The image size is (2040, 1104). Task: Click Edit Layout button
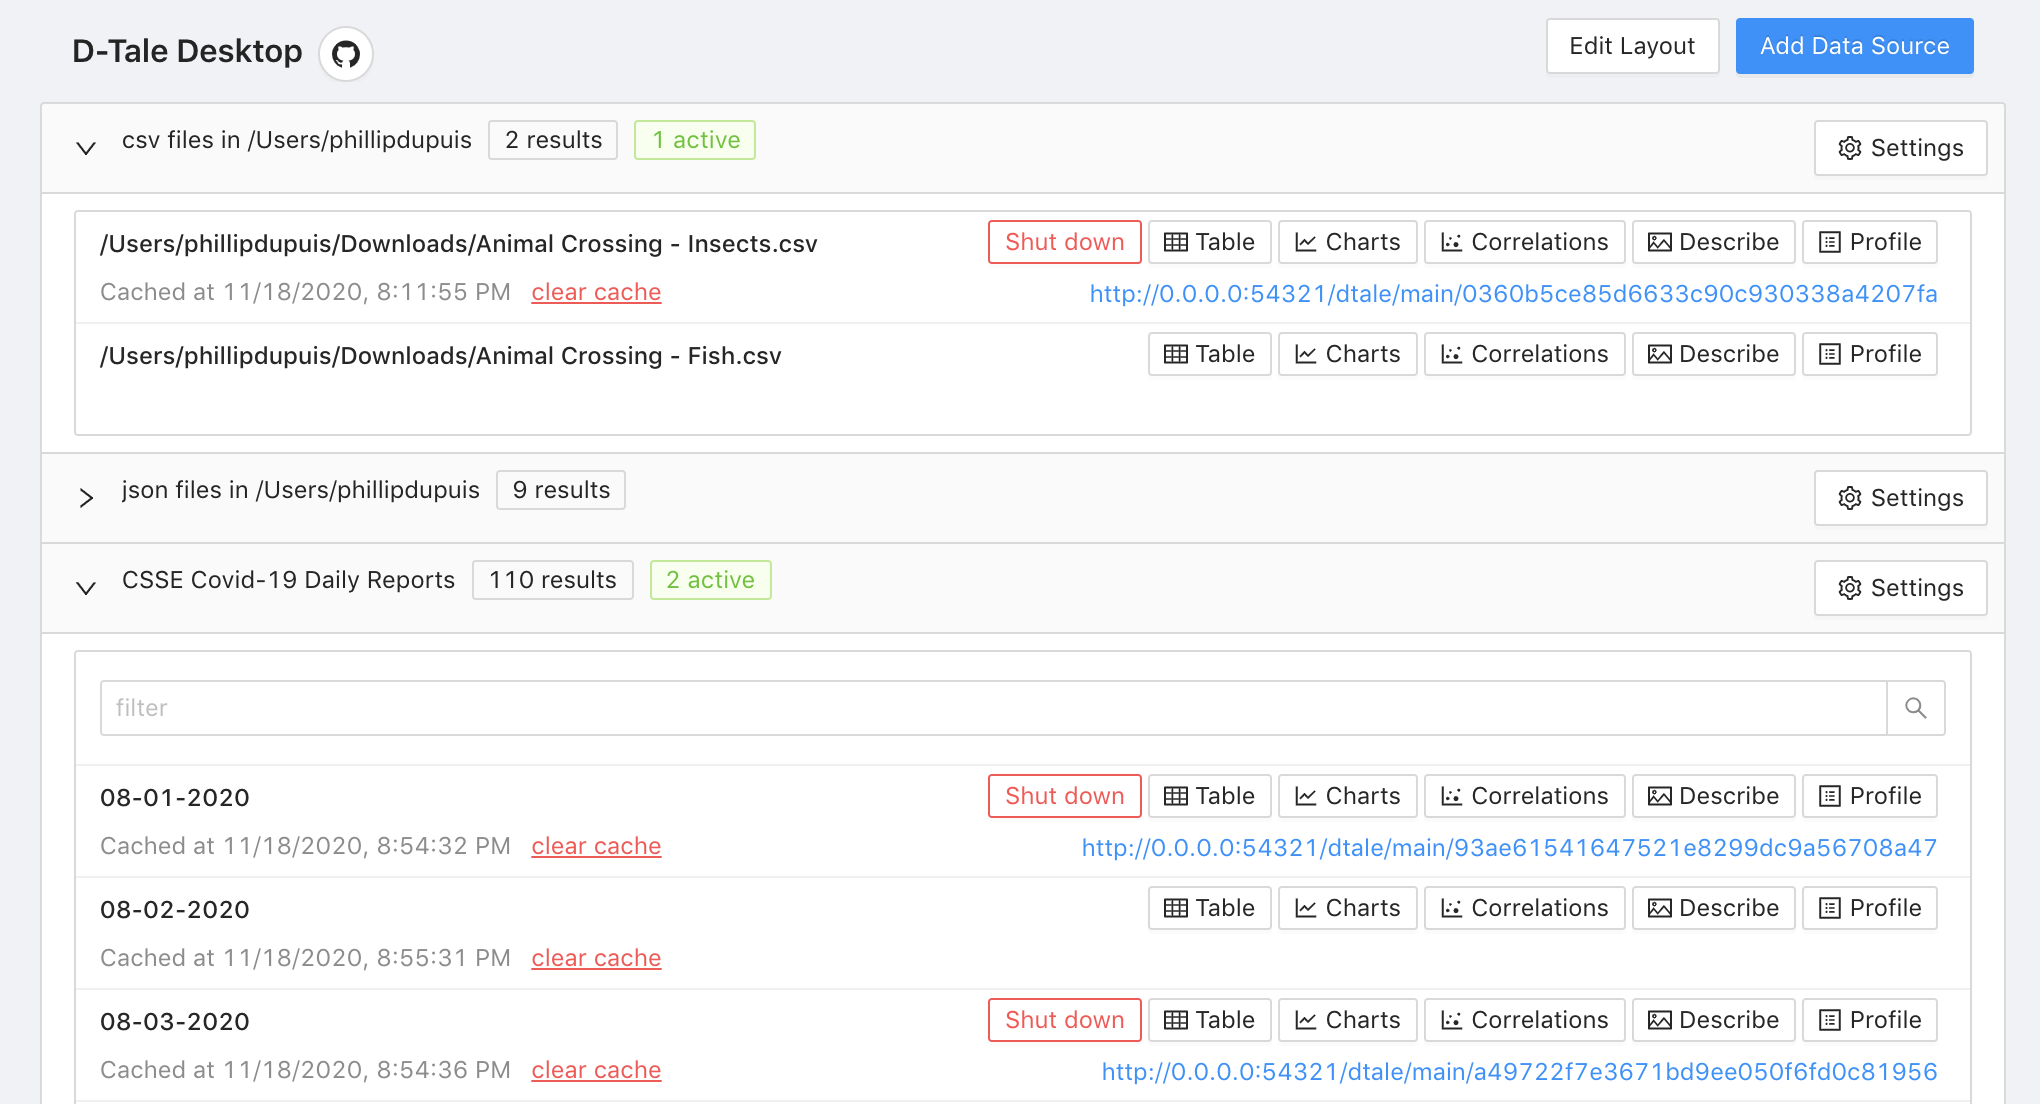pos(1632,46)
